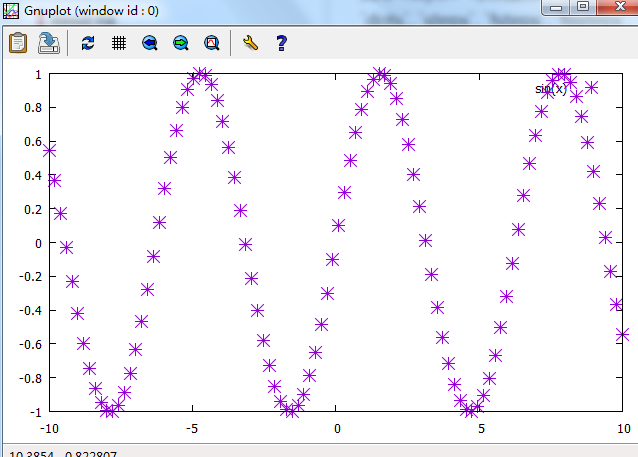Close the Gnuplot window
638x457 pixels.
pos(618,7)
